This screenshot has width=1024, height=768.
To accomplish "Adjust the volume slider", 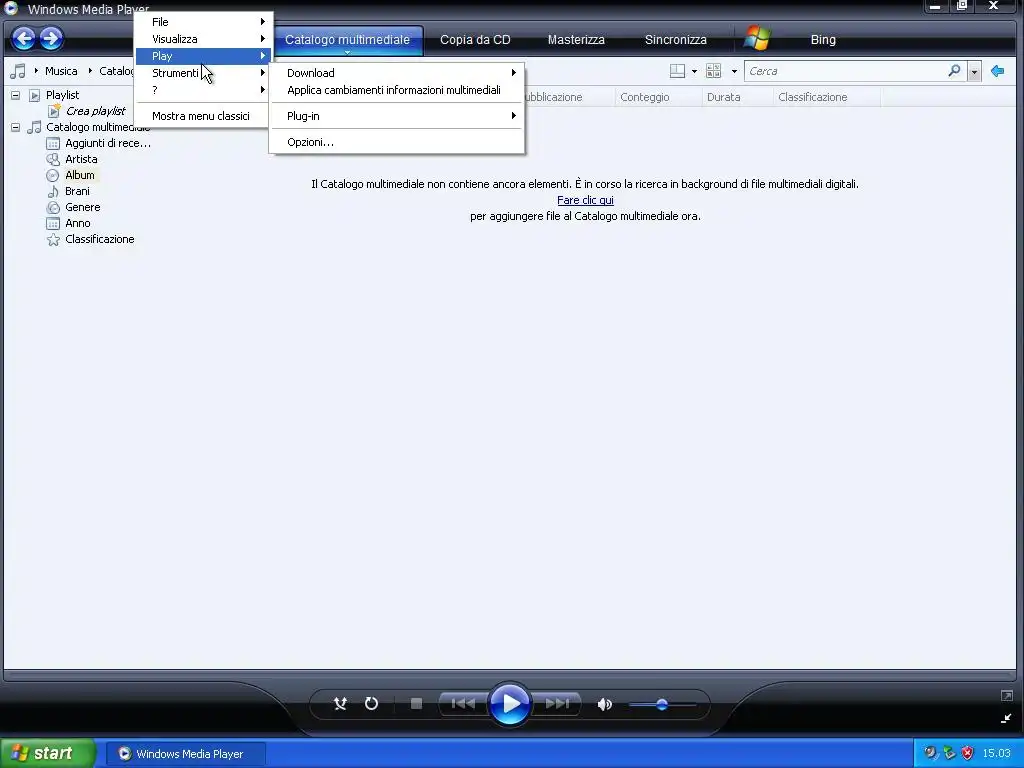I will coord(662,705).
